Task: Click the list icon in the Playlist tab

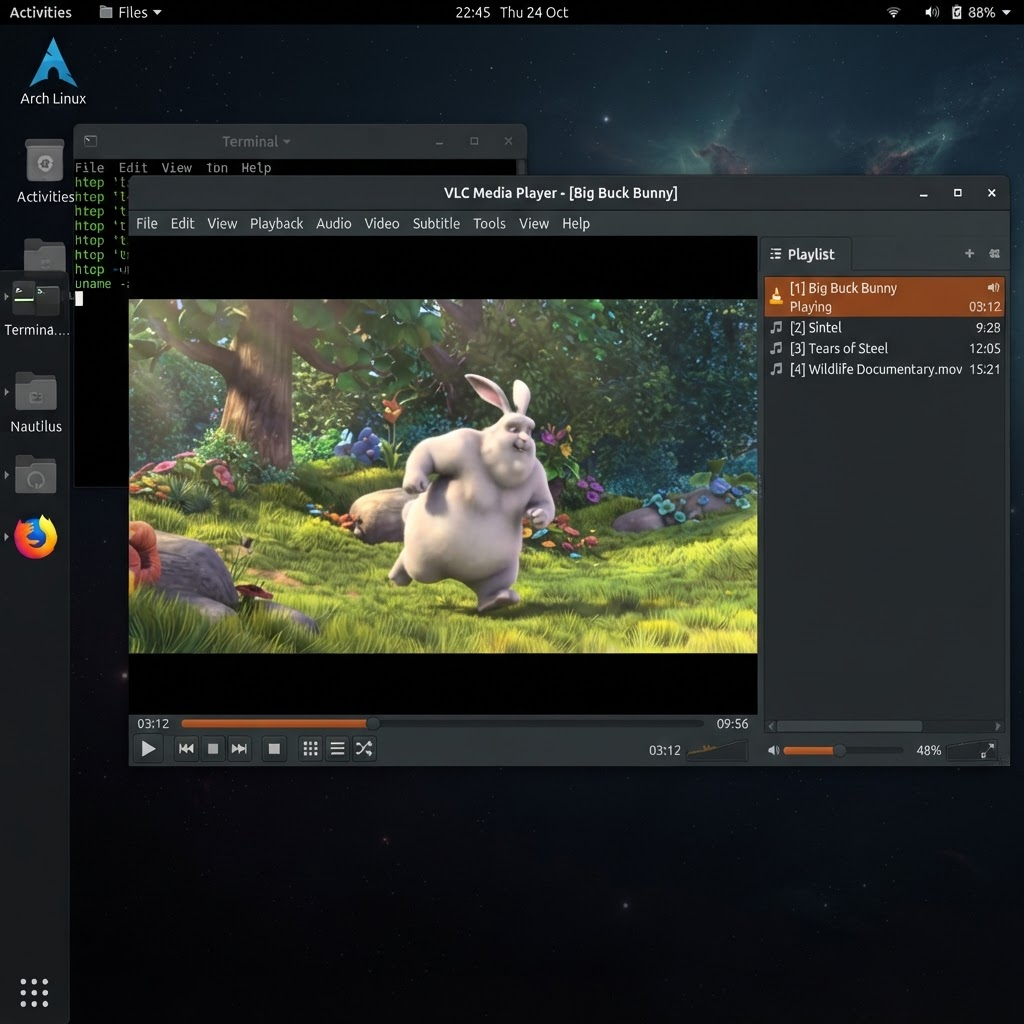Action: 775,254
